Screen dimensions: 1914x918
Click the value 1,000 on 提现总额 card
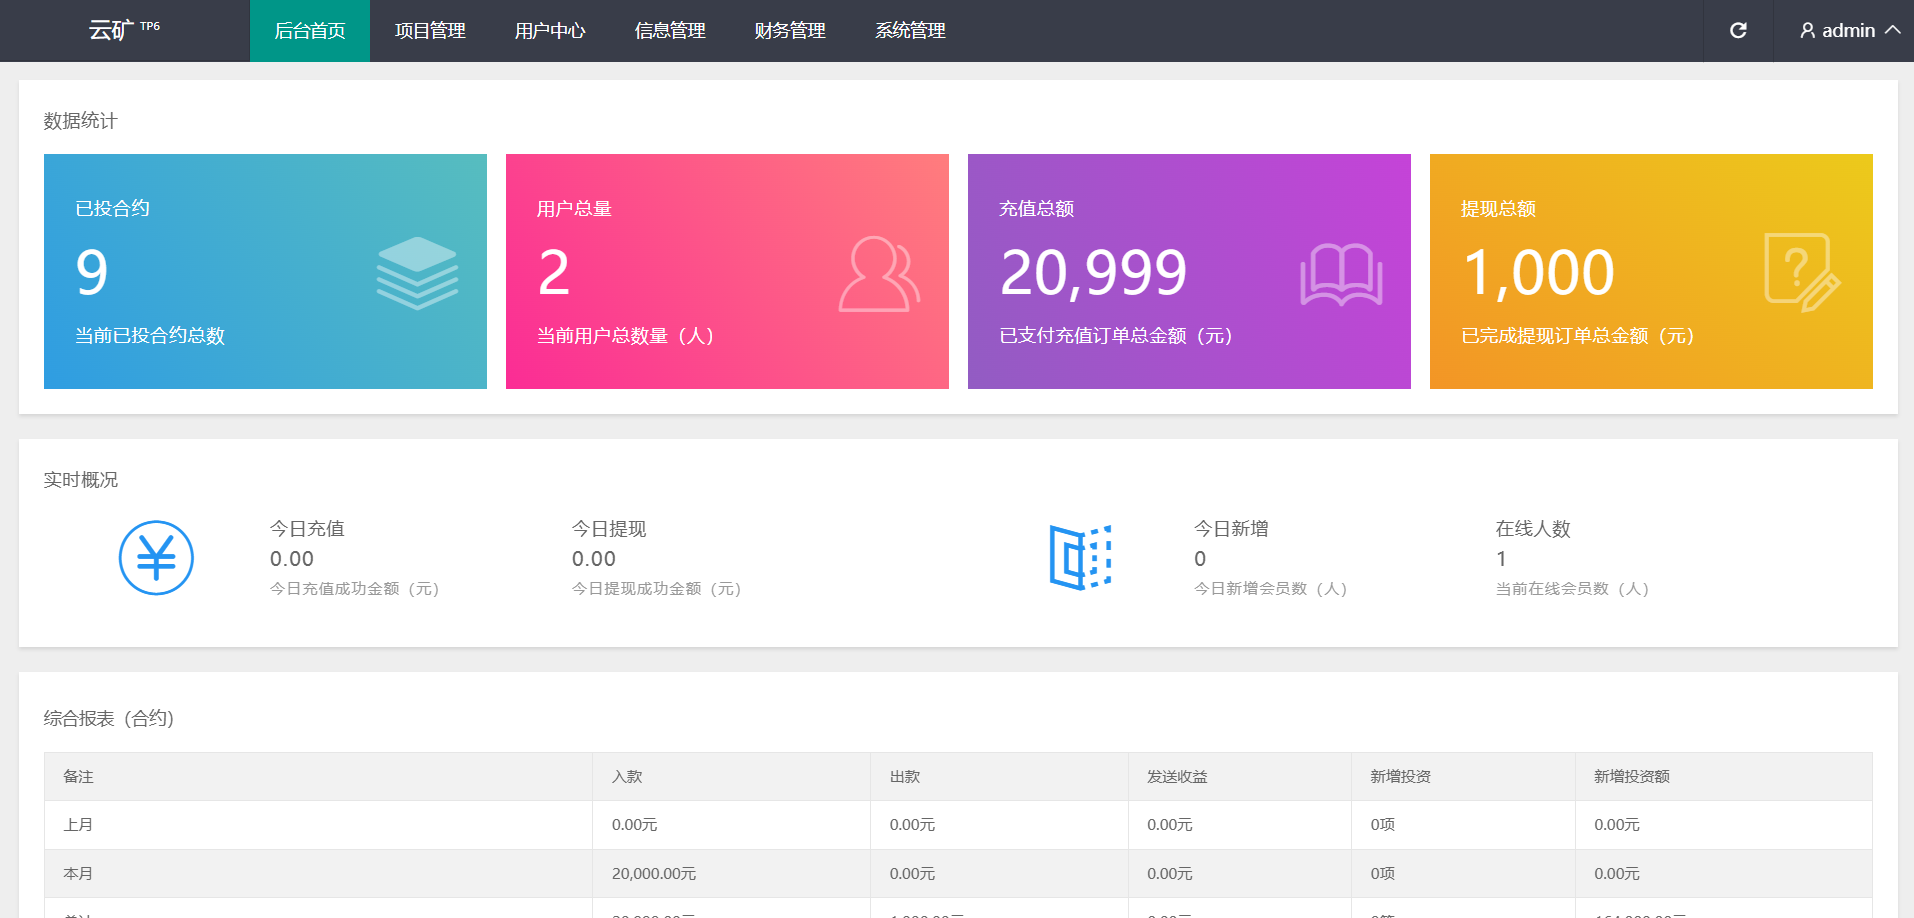click(1538, 273)
